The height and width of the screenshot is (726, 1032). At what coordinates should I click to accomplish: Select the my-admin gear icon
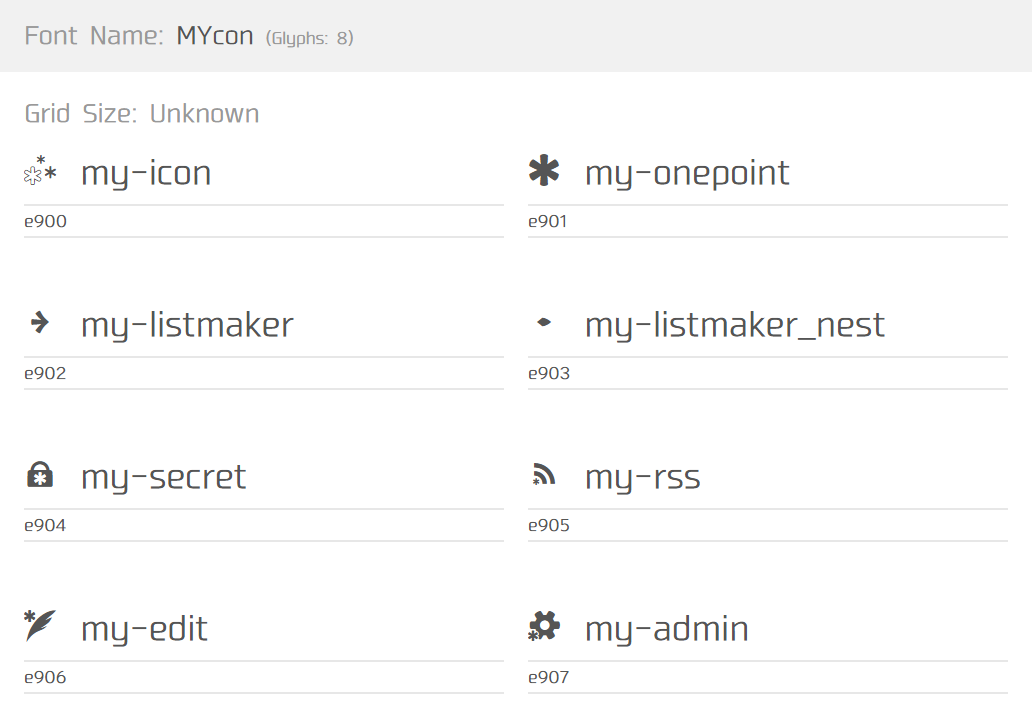tap(543, 627)
